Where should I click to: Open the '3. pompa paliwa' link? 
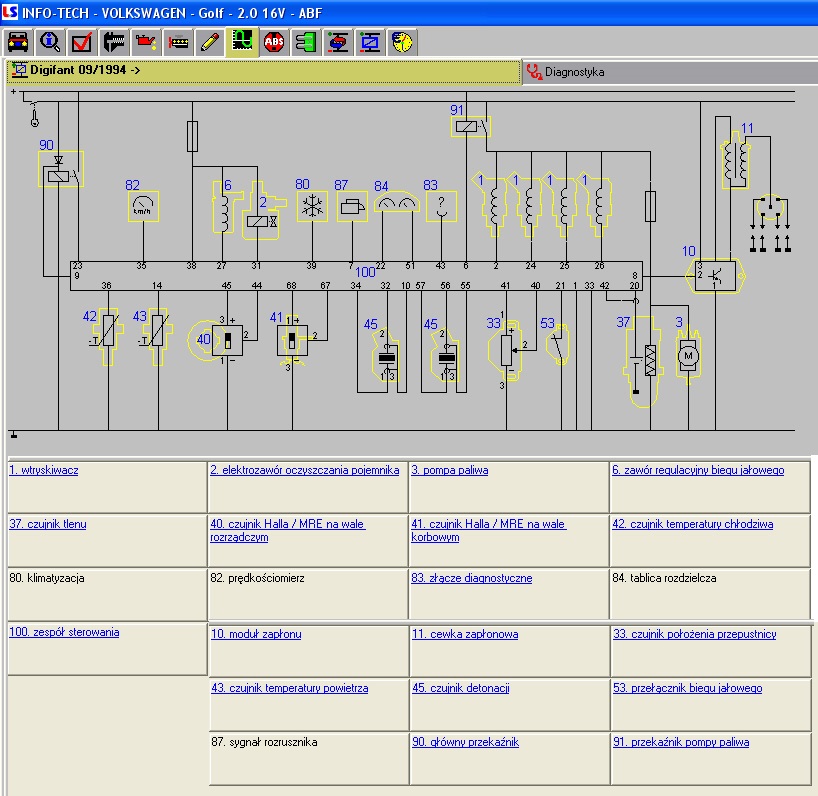click(x=450, y=470)
